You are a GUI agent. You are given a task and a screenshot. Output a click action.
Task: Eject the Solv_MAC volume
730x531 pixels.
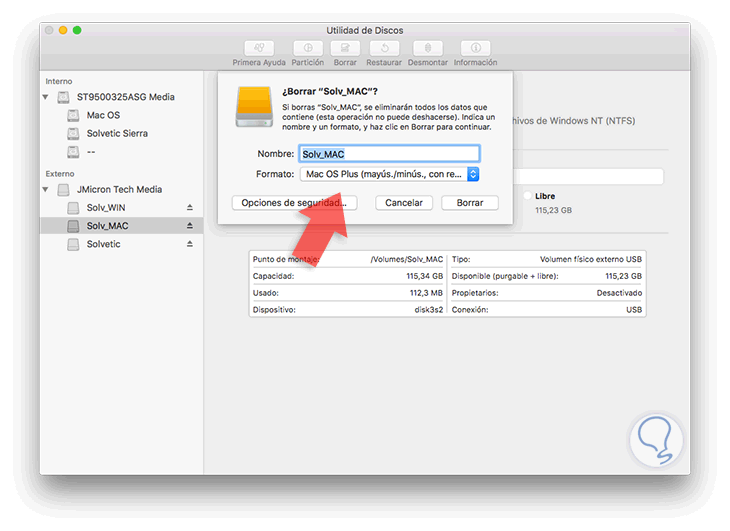coord(189,225)
